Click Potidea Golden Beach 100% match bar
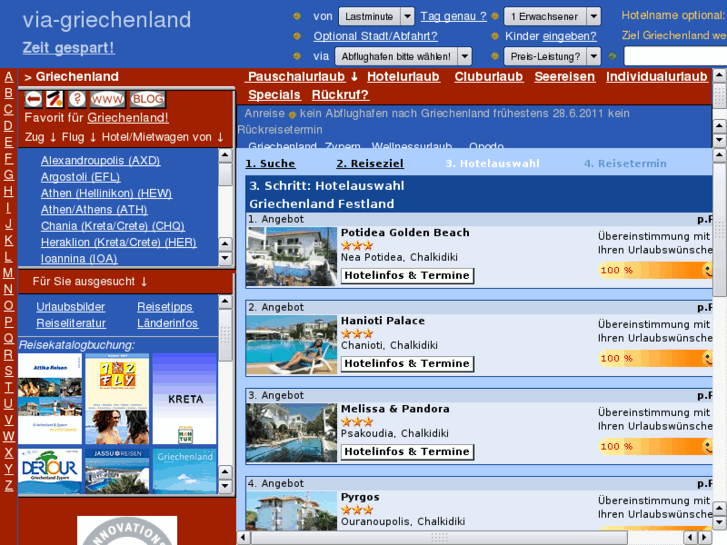Image resolution: width=727 pixels, height=545 pixels. point(655,270)
